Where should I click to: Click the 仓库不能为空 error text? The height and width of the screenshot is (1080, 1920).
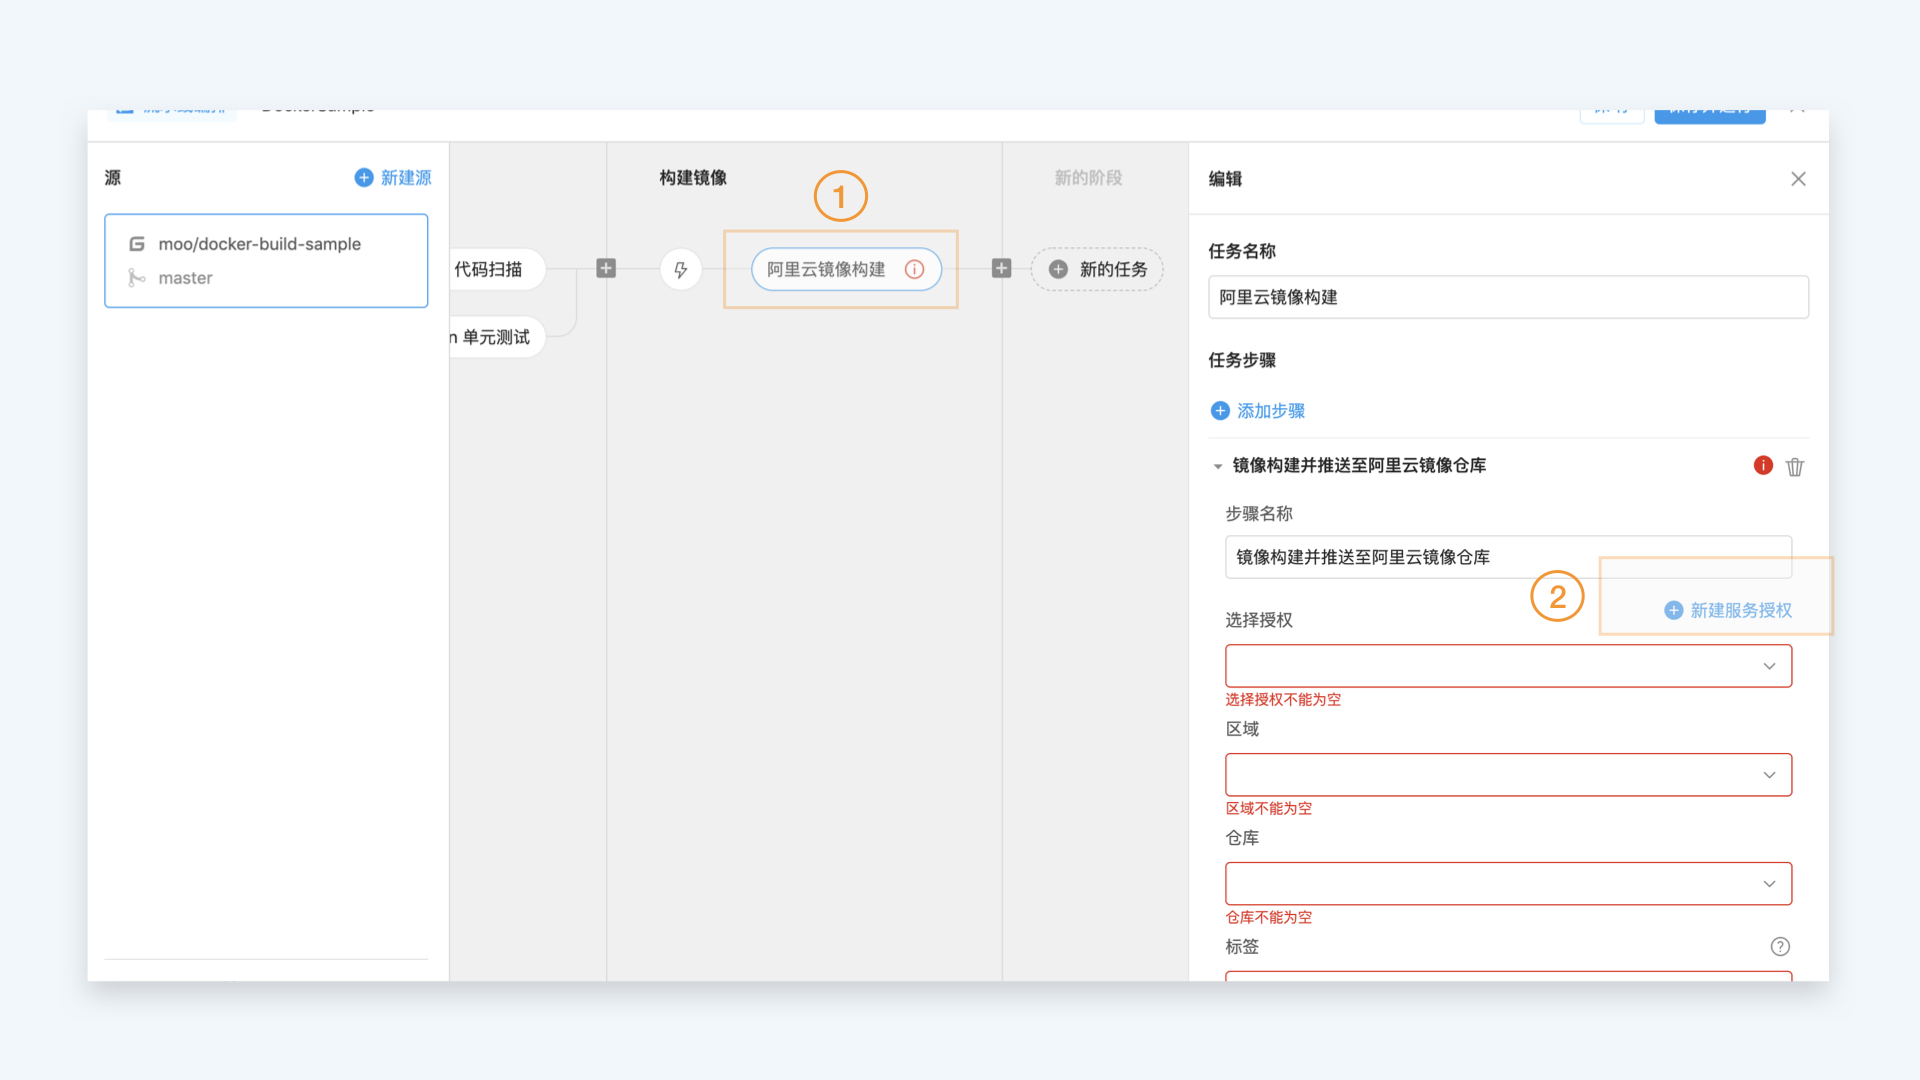pyautogui.click(x=1269, y=918)
